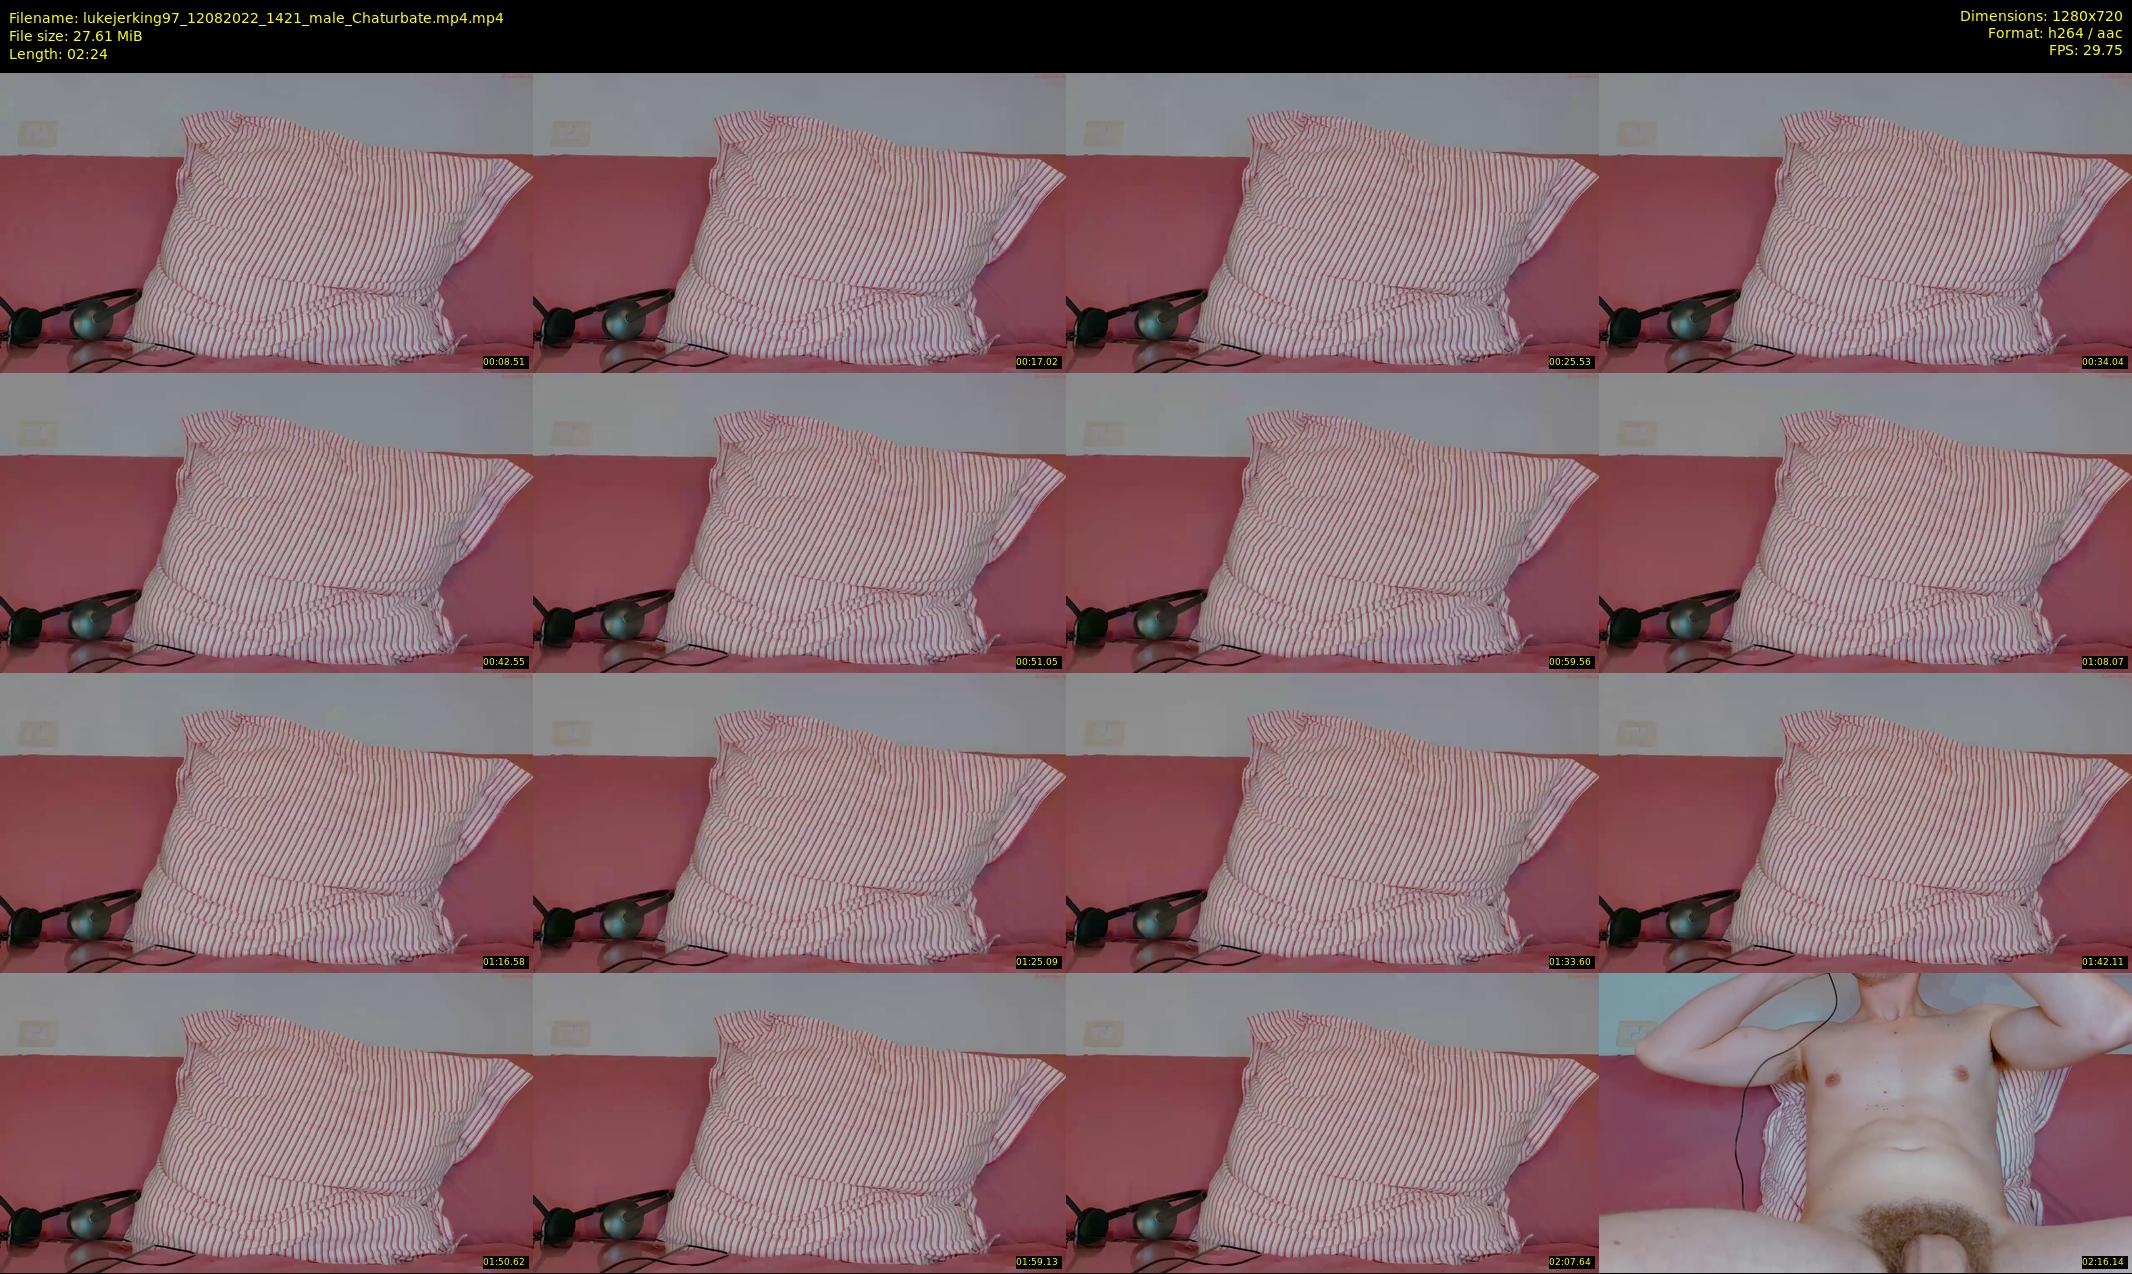
Task: Click the 01:59.13 thumbnail
Action: 799,1122
